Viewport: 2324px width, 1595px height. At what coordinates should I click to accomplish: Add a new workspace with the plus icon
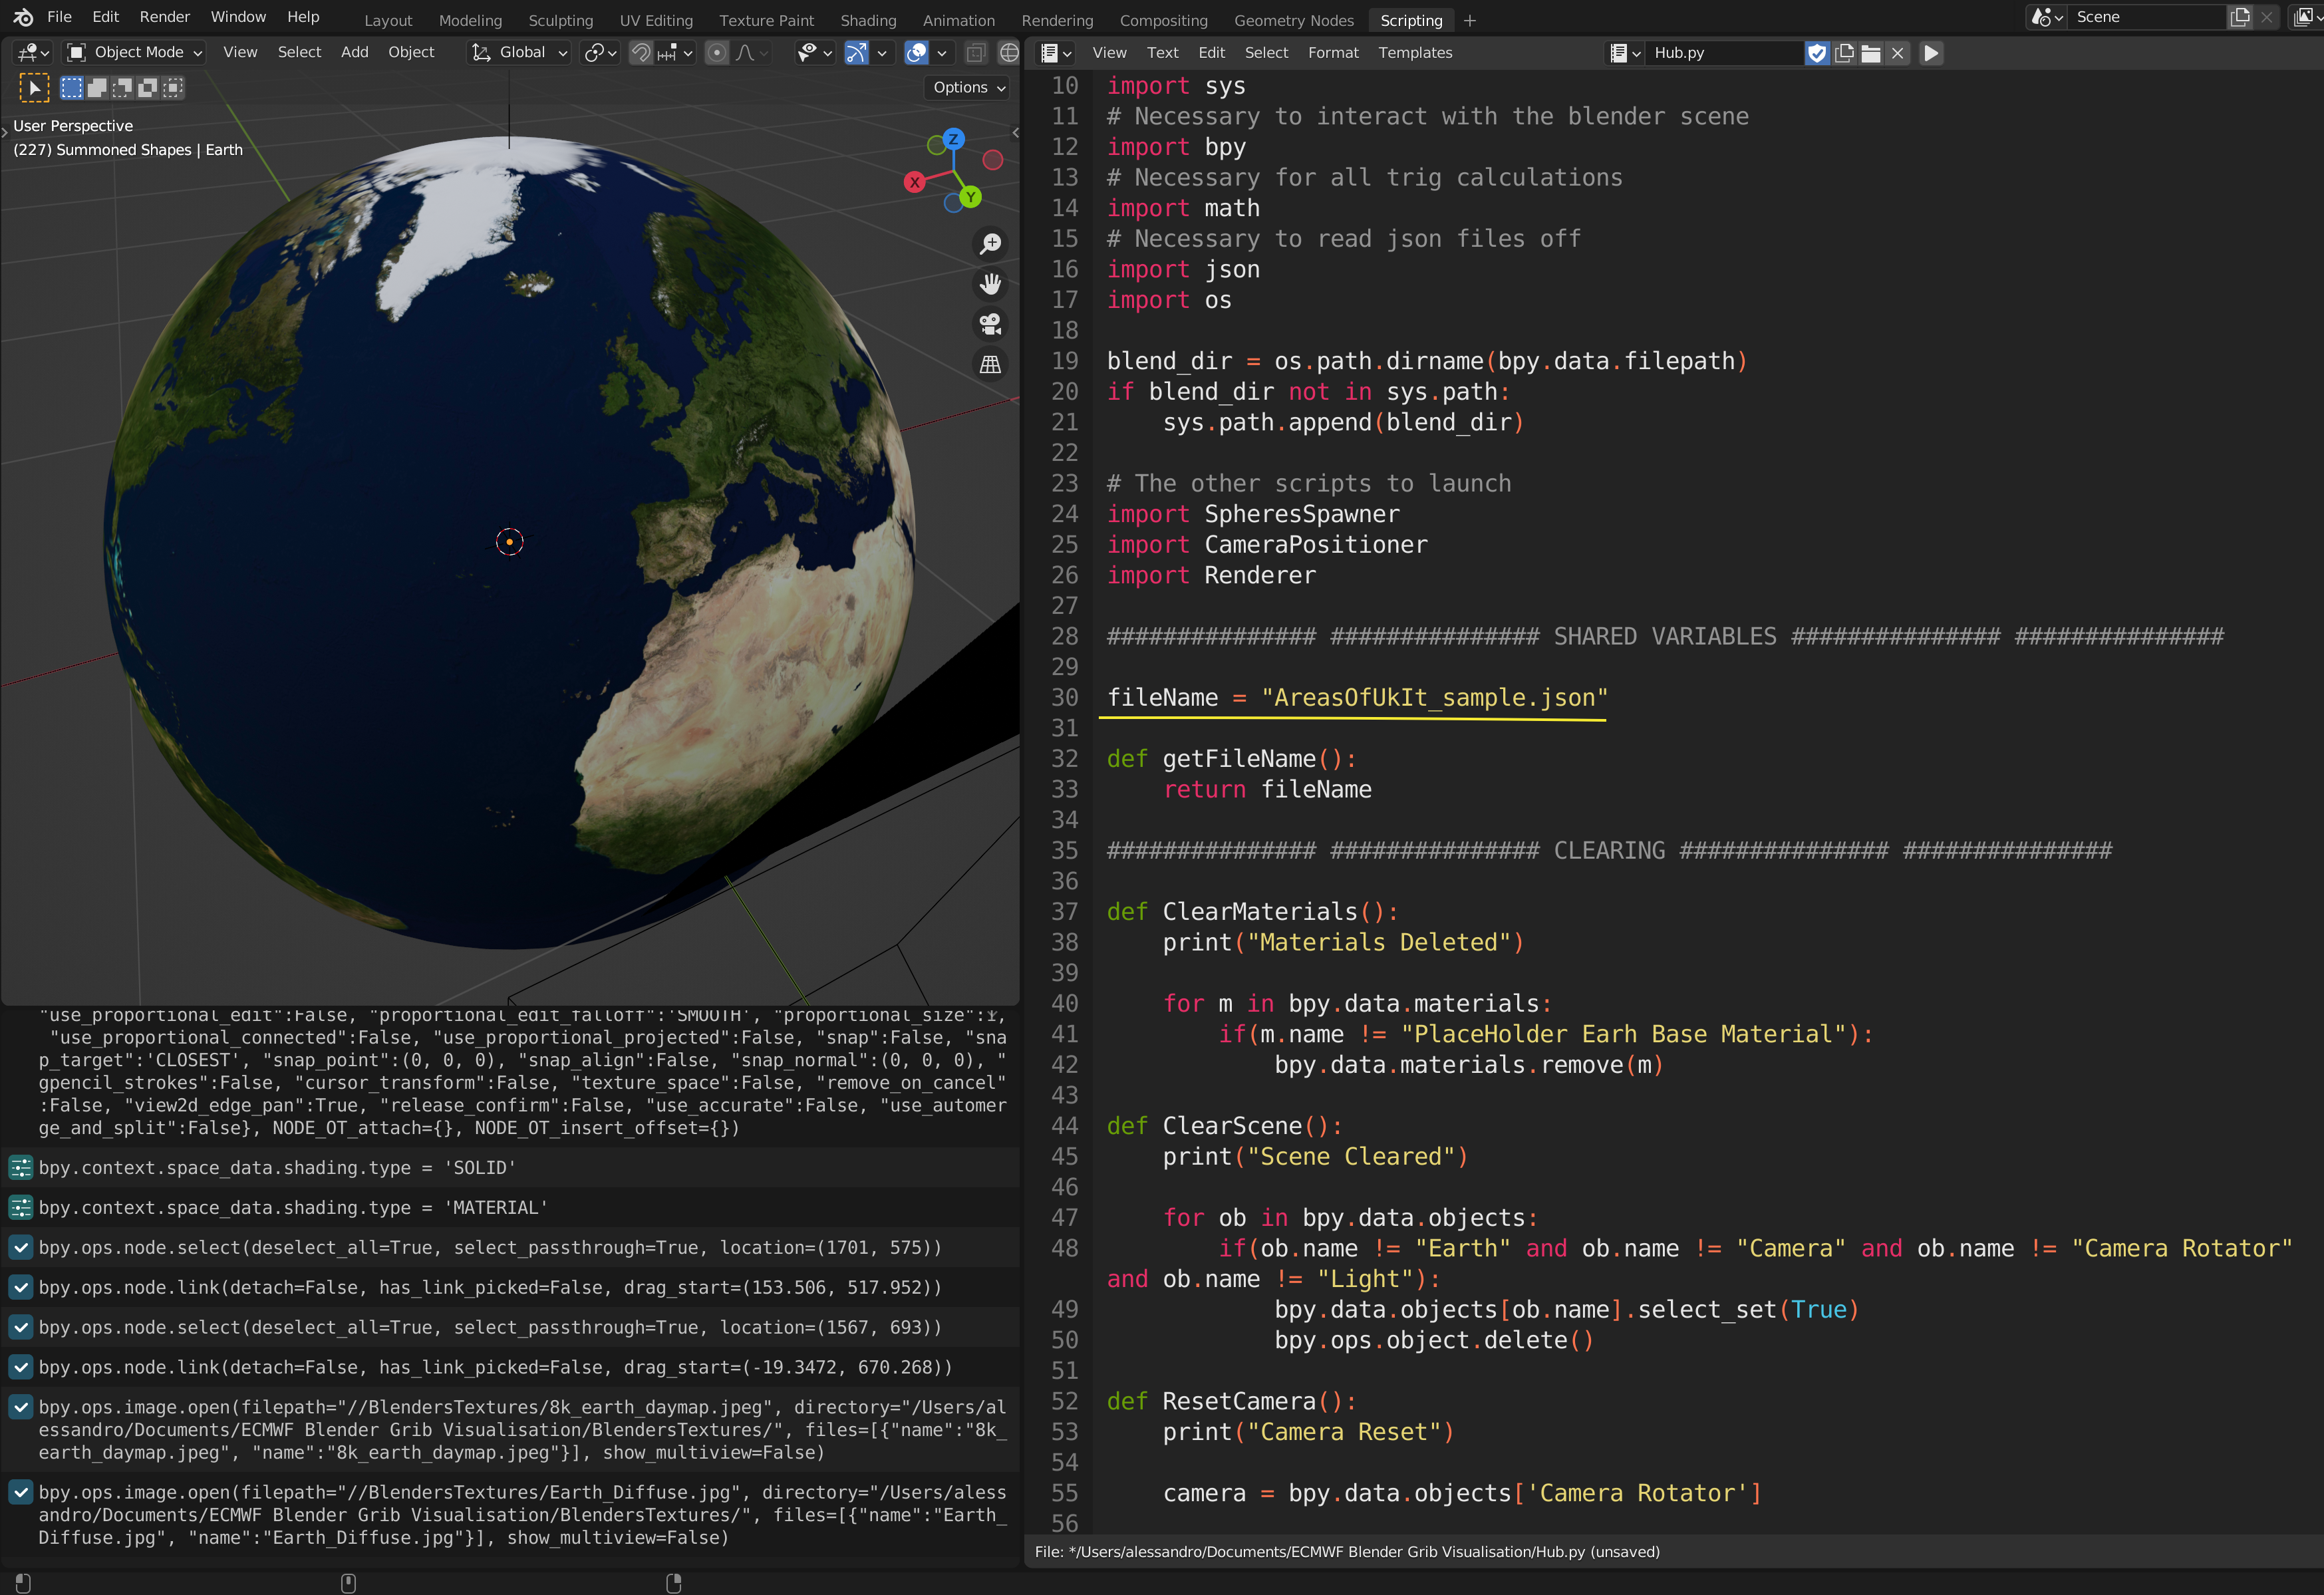click(1469, 20)
